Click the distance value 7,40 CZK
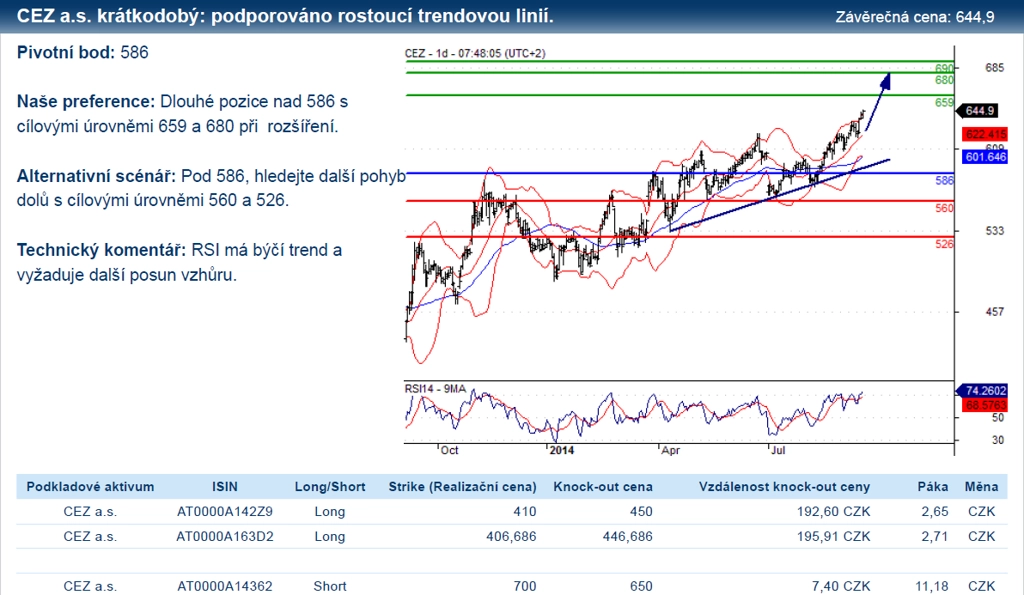The width and height of the screenshot is (1024, 595). click(840, 586)
